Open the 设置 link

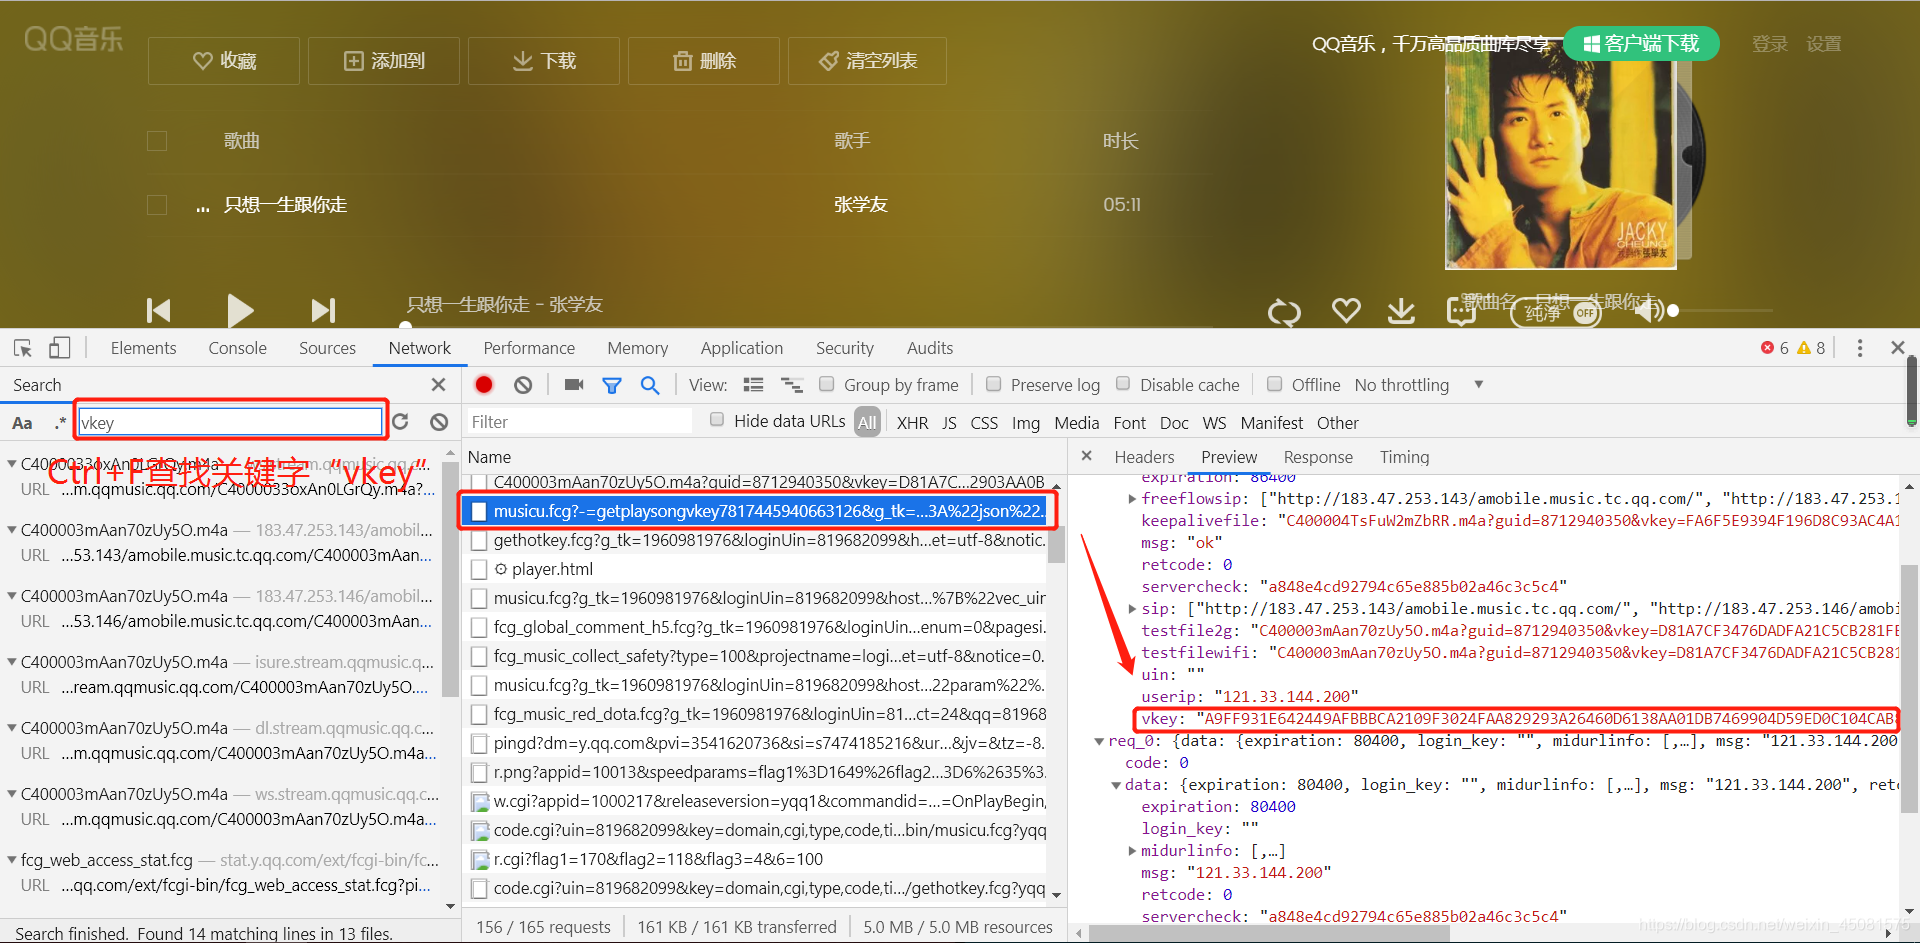(1824, 44)
